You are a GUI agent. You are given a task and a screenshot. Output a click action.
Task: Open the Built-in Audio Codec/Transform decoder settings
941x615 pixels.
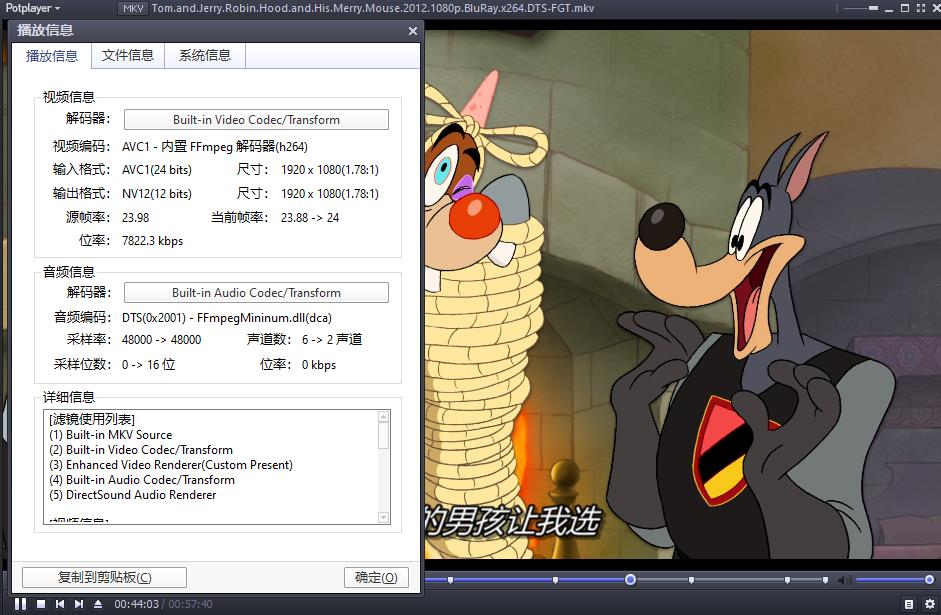(256, 293)
